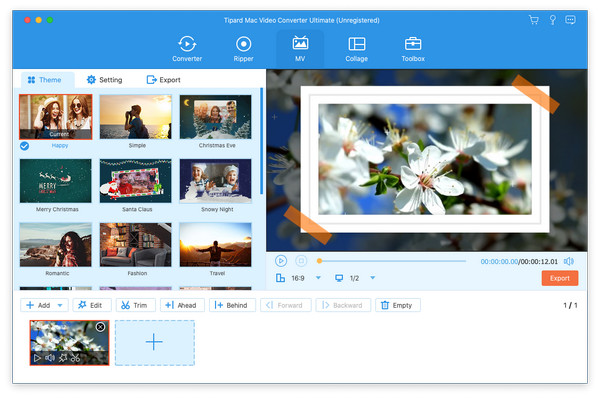Viewport: 600px width, 398px height.
Task: Expand the Add dropdown arrow
Action: [x=60, y=305]
